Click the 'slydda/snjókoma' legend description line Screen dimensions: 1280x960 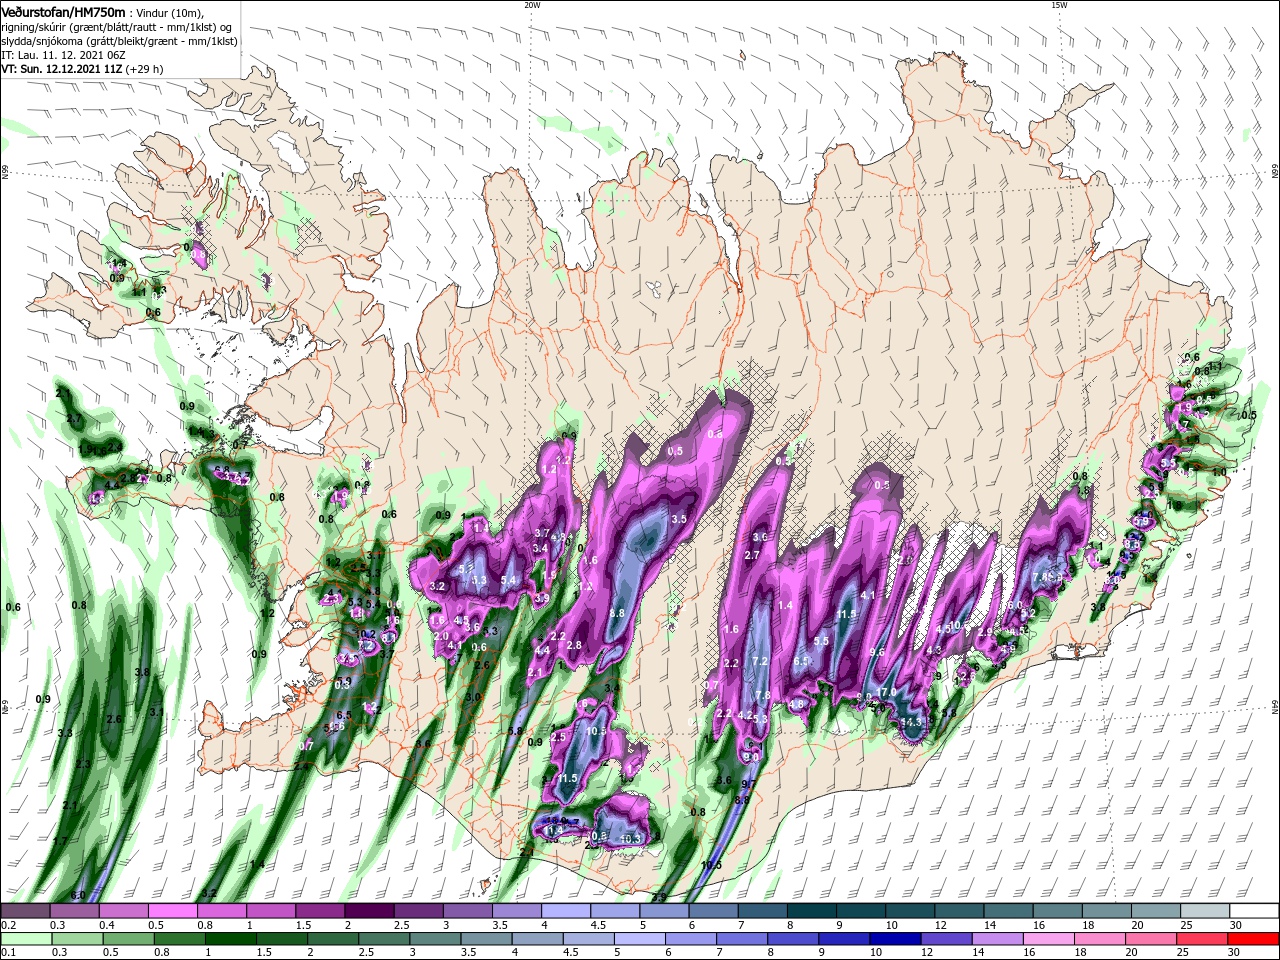tap(117, 41)
